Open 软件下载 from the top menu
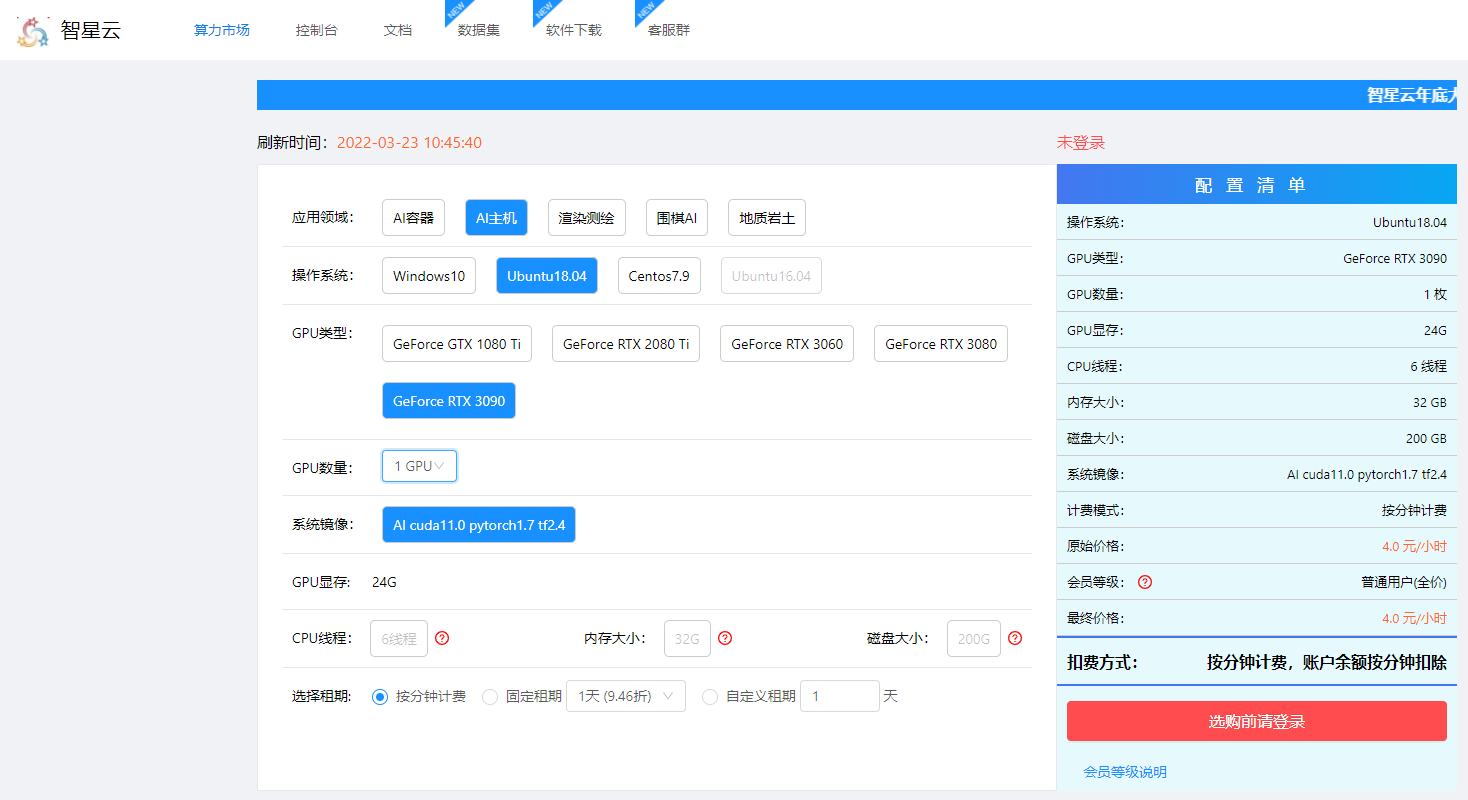The height and width of the screenshot is (800, 1468). coord(574,30)
